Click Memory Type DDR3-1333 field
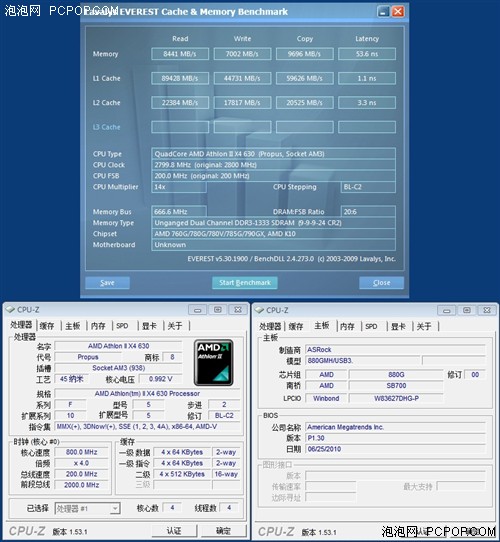 coord(274,223)
